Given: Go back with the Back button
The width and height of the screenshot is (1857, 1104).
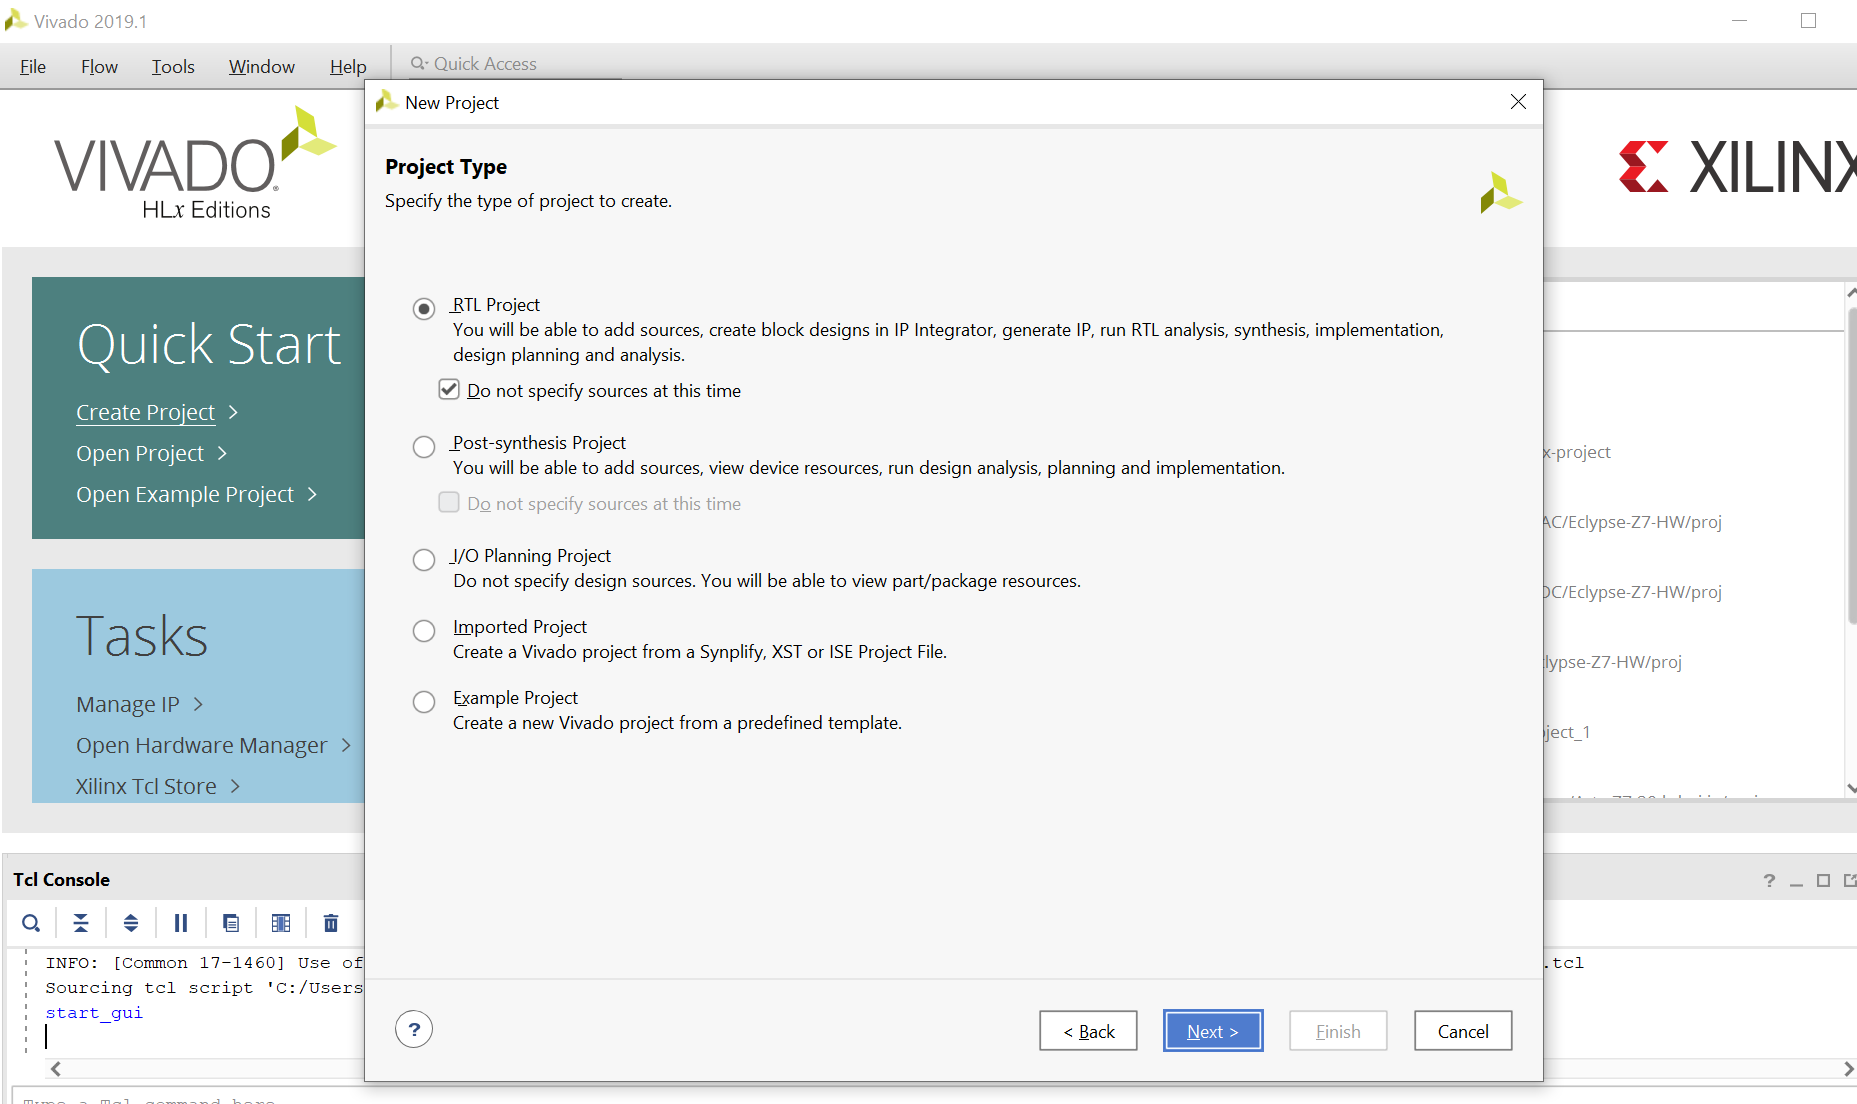Looking at the screenshot, I should coord(1088,1031).
